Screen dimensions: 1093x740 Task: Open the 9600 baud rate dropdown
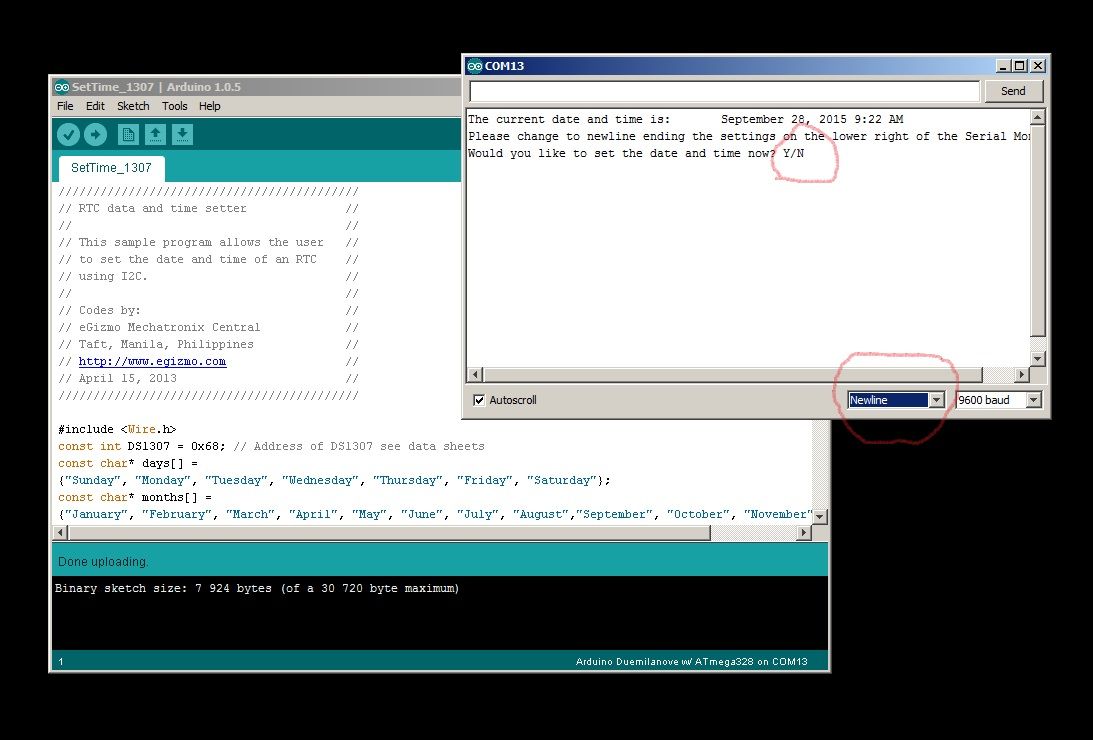pyautogui.click(x=999, y=400)
